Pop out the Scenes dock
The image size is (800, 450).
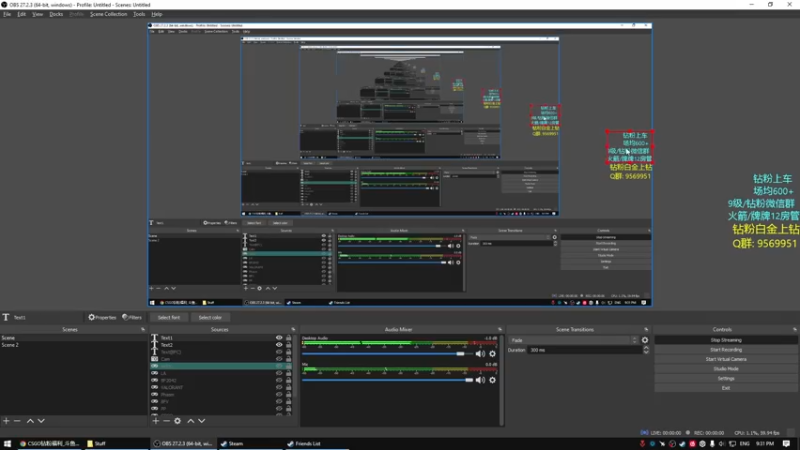tap(143, 330)
